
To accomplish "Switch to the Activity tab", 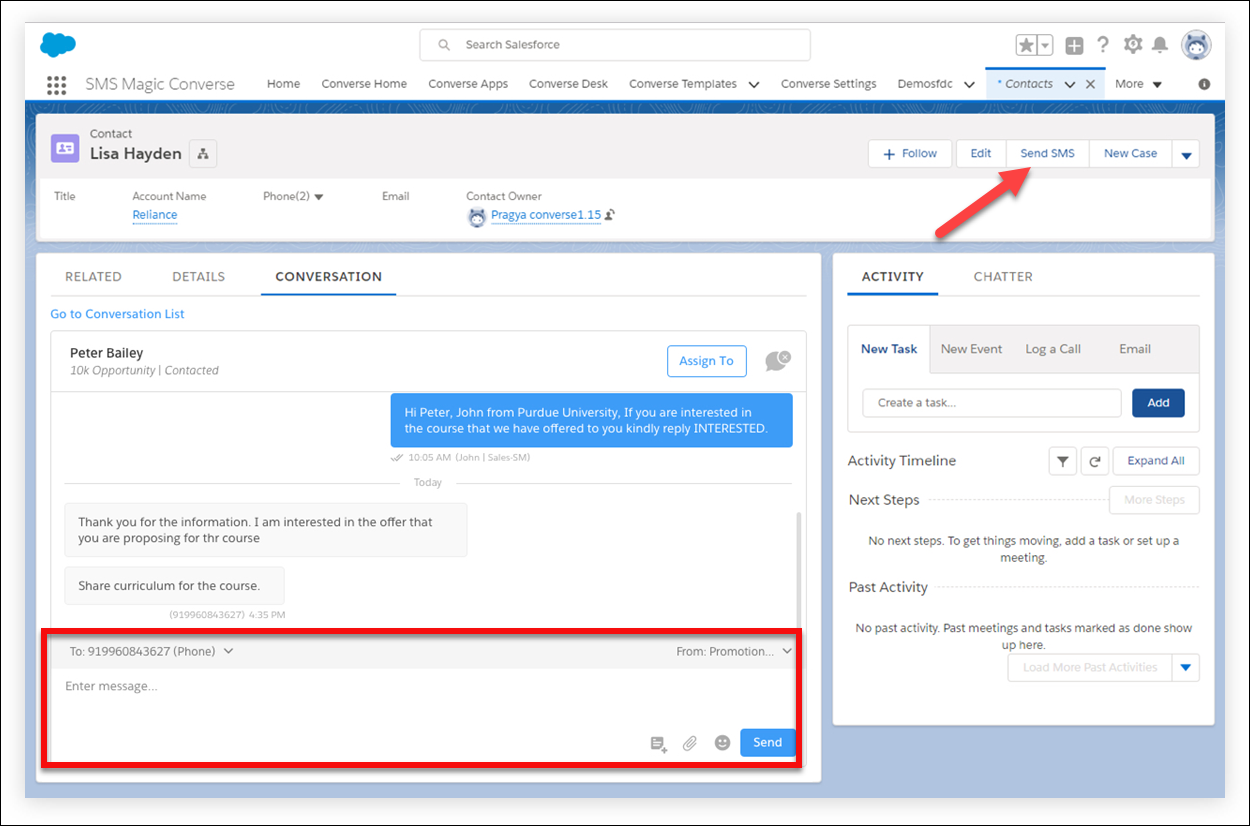I will coord(892,277).
